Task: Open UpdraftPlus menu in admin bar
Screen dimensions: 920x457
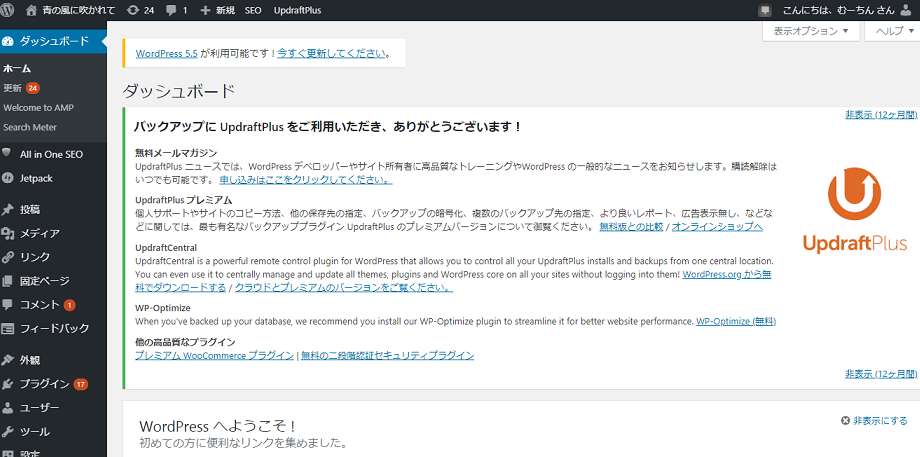Action: click(297, 10)
